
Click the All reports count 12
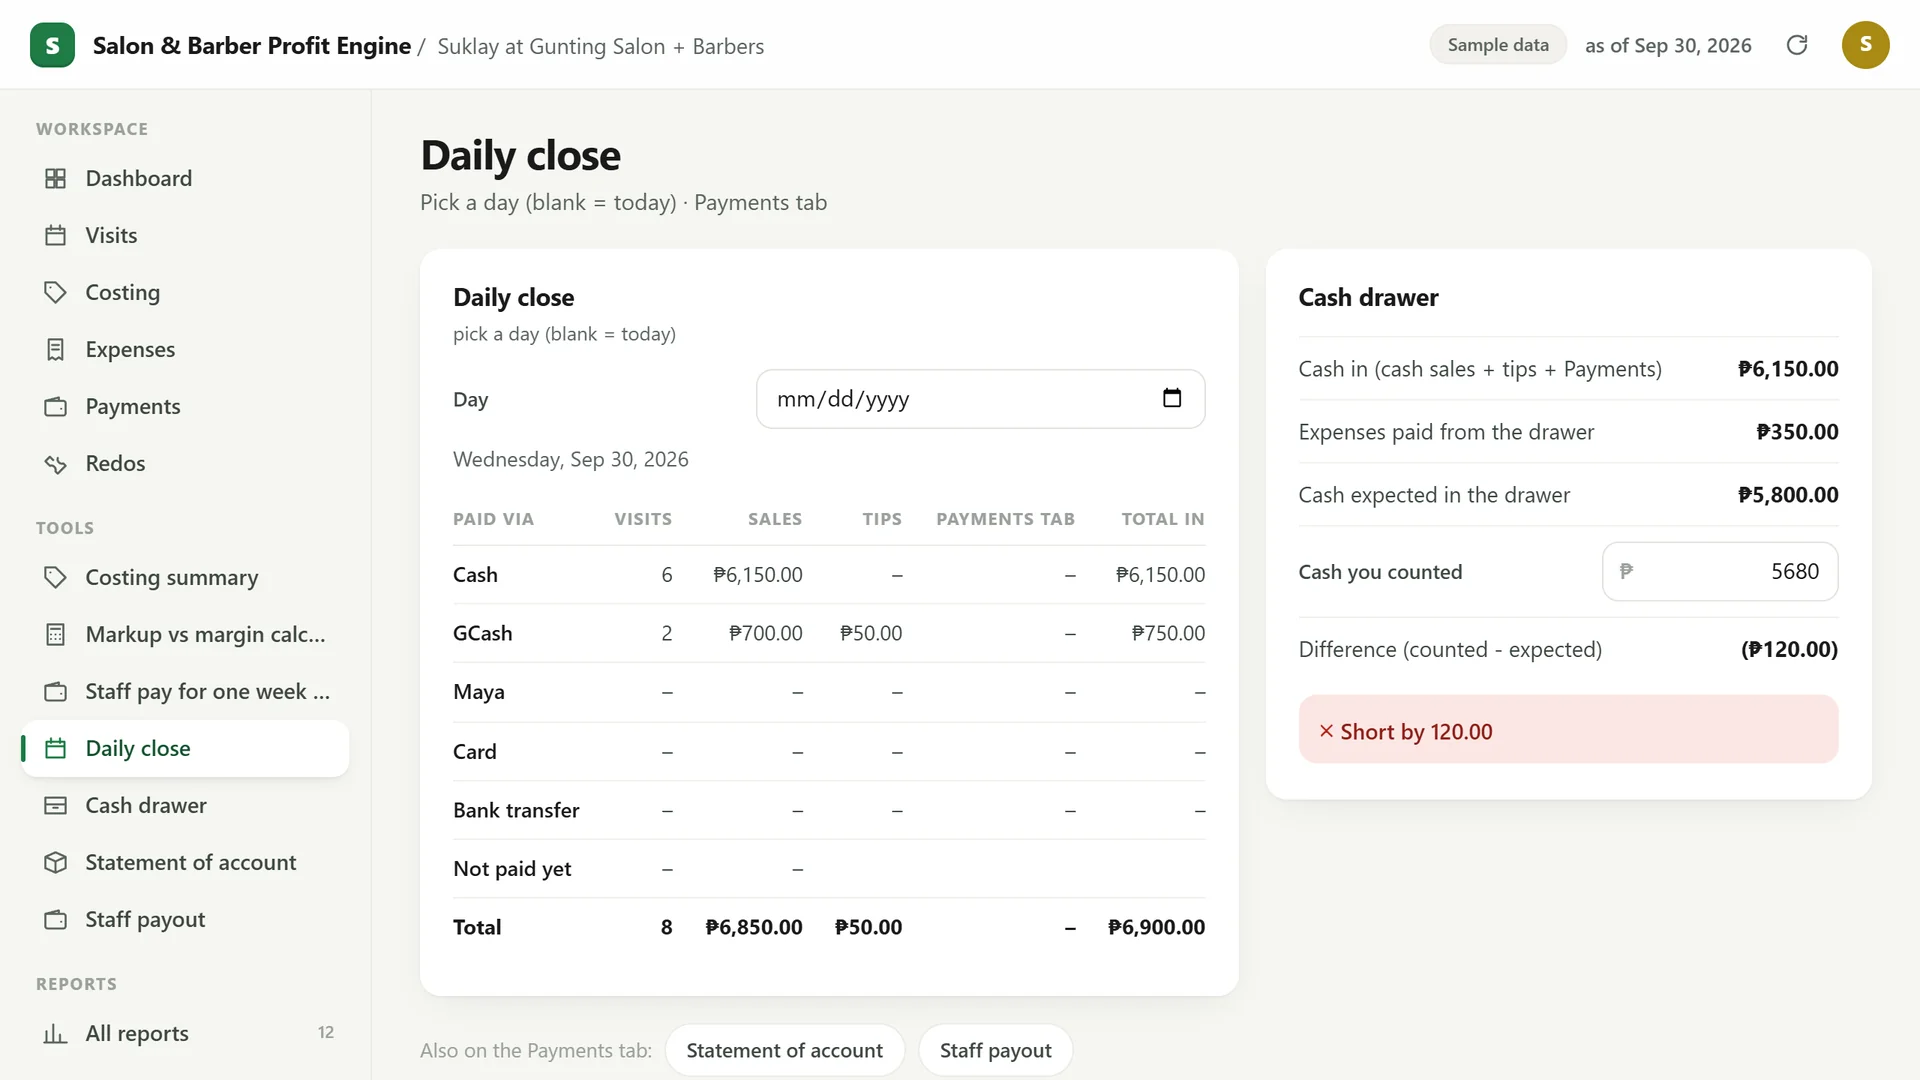[x=325, y=1032]
